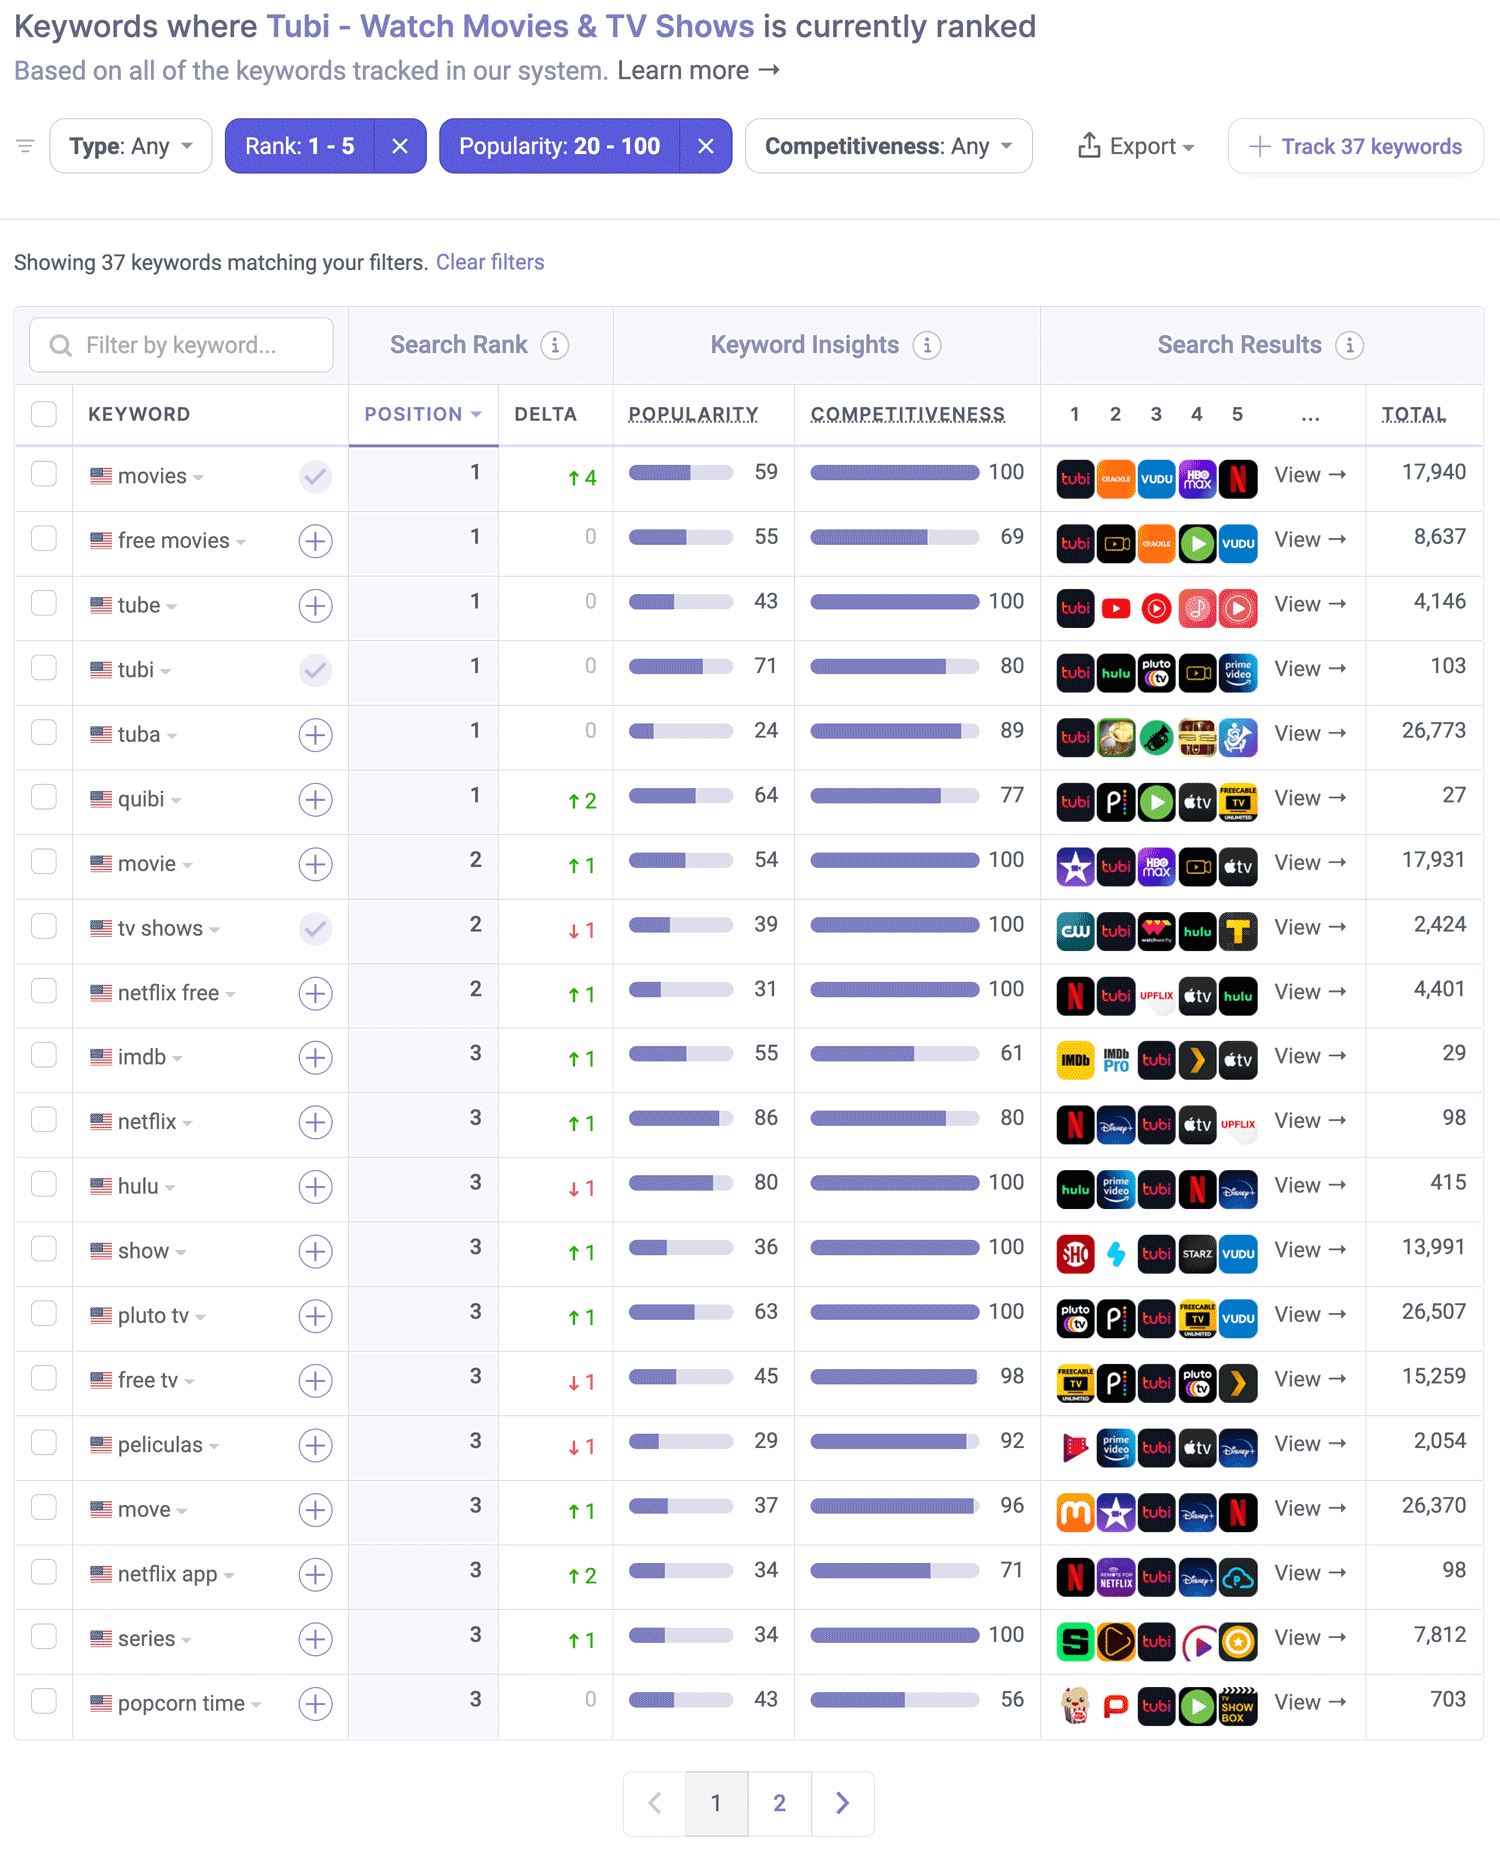The width and height of the screenshot is (1500, 1858).
Task: Click the Hulu icon in tubi row
Action: [1116, 672]
